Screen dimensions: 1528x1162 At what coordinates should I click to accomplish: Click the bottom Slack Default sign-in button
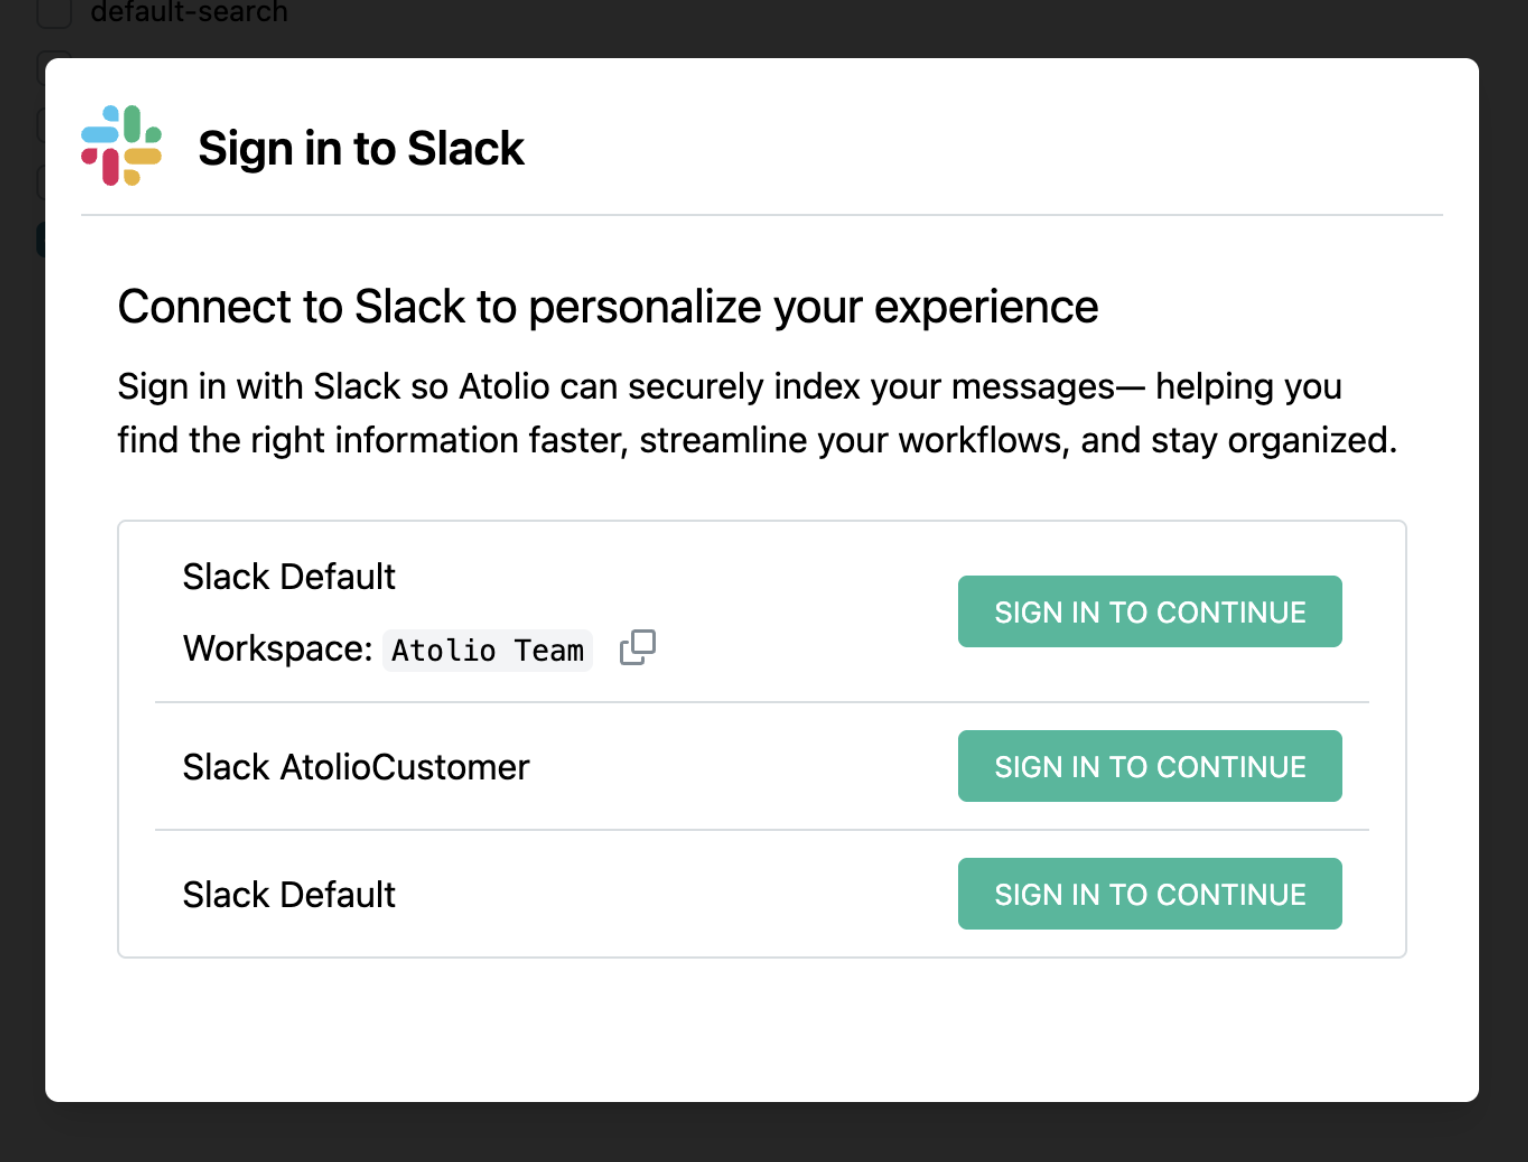(1148, 893)
